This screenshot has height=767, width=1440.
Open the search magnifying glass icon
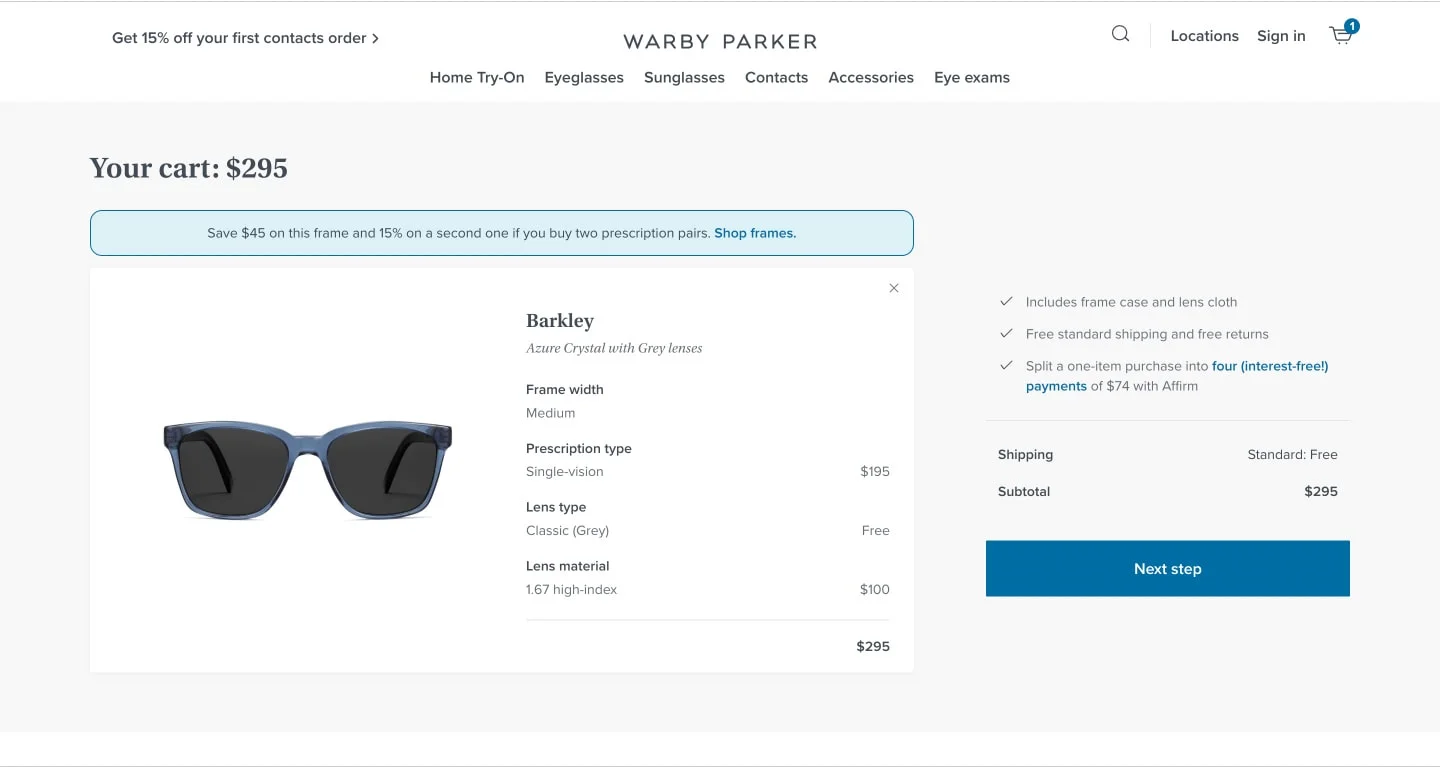point(1119,33)
